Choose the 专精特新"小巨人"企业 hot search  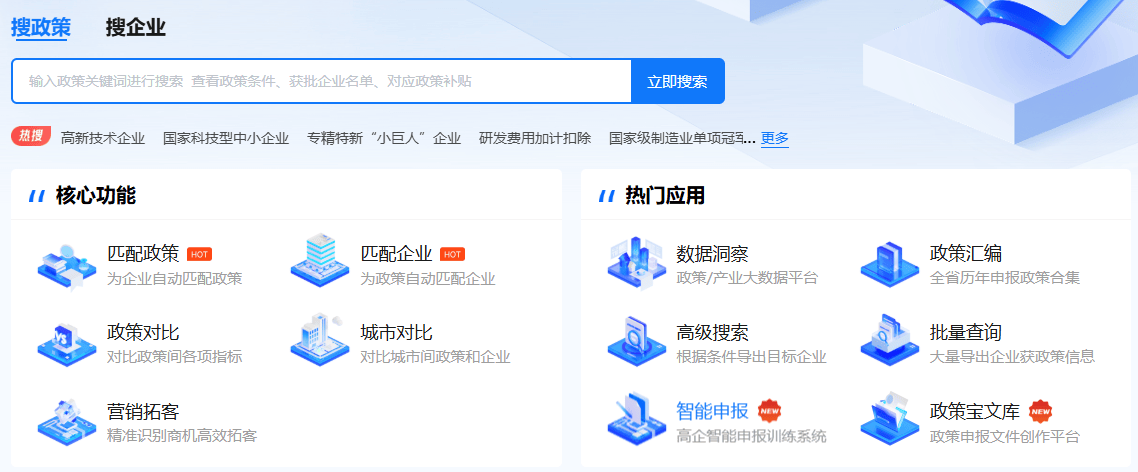click(x=384, y=138)
